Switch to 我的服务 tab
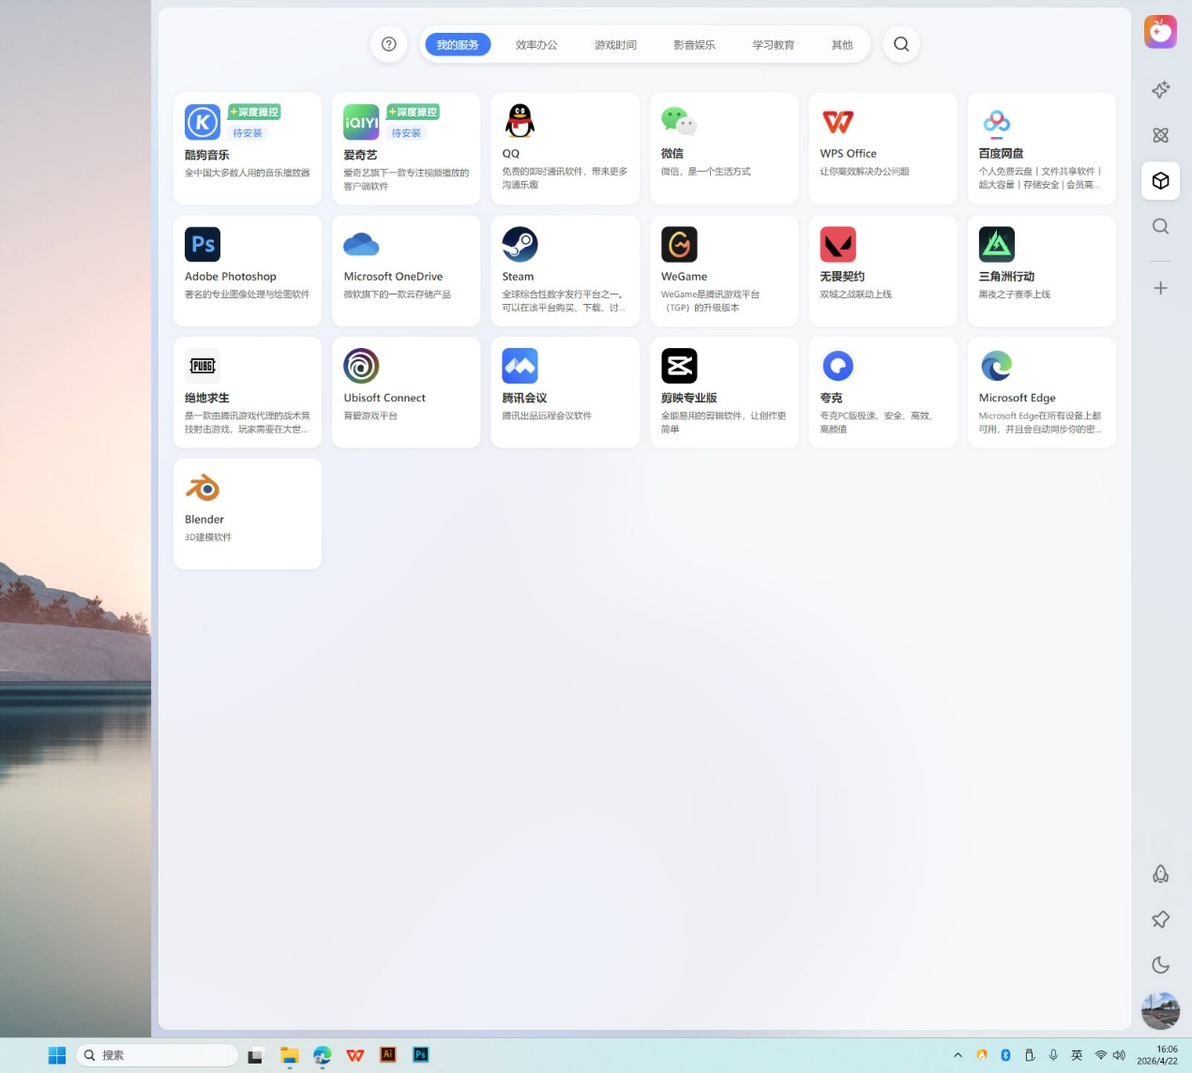Image resolution: width=1192 pixels, height=1073 pixels. pyautogui.click(x=458, y=45)
